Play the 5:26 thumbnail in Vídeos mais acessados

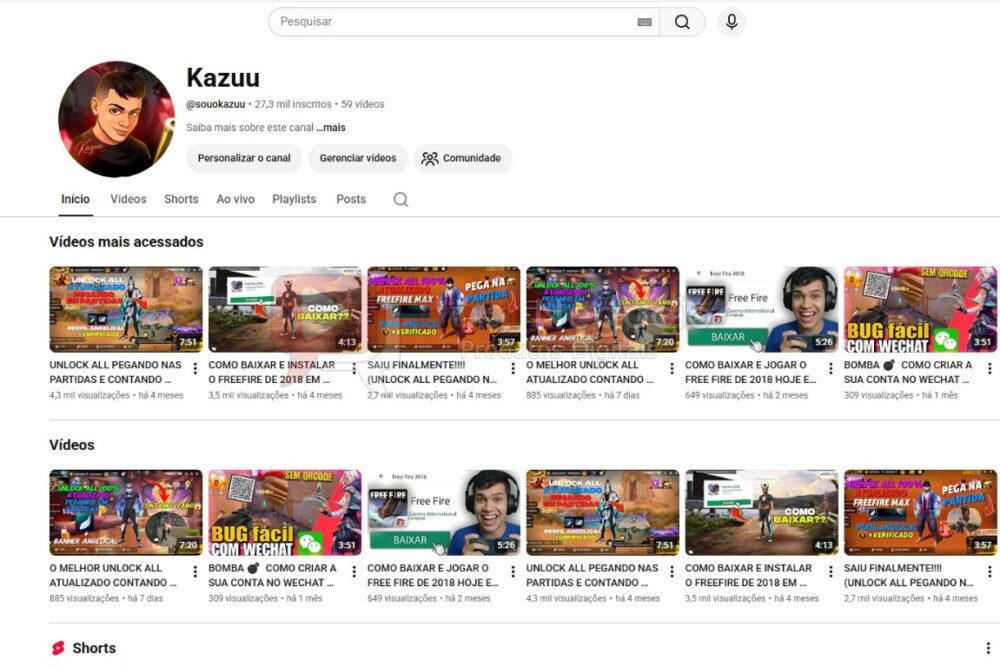tap(761, 309)
